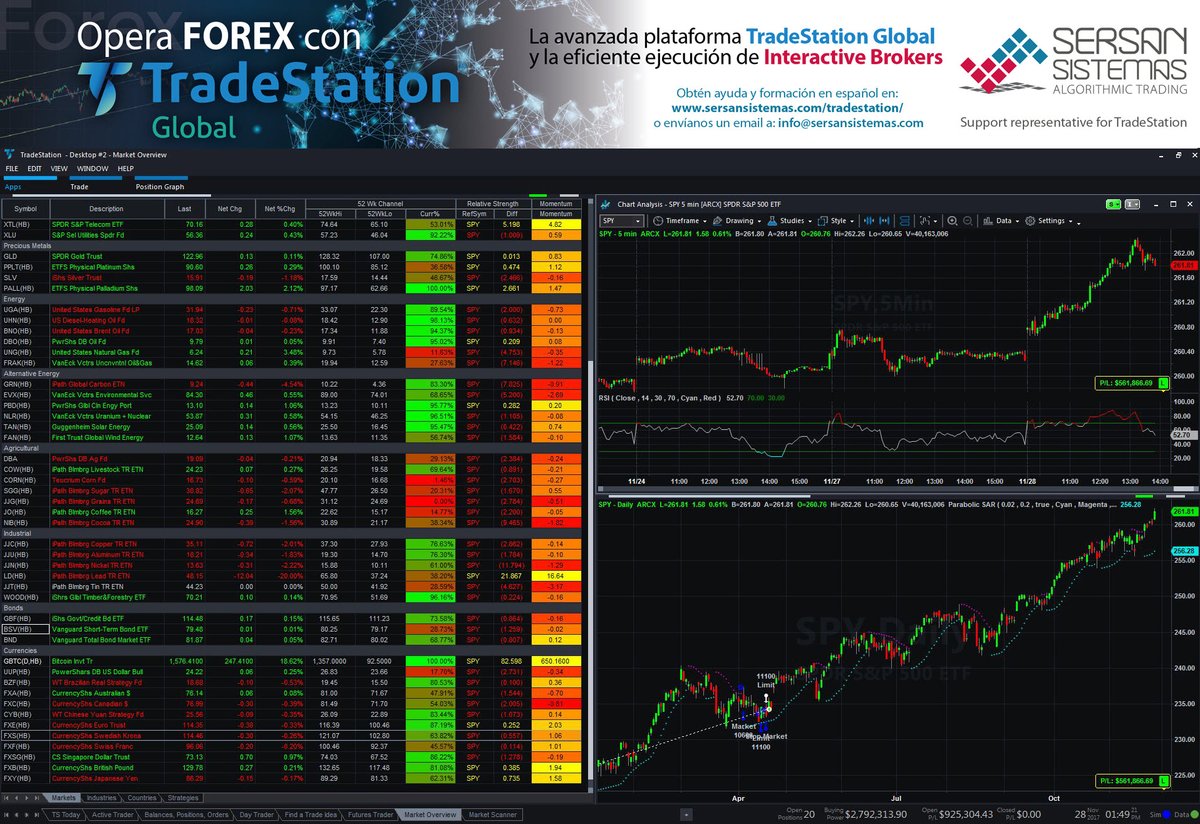Viewport: 1200px width, 824px height.
Task: Click the Studies flask icon
Action: (x=772, y=220)
